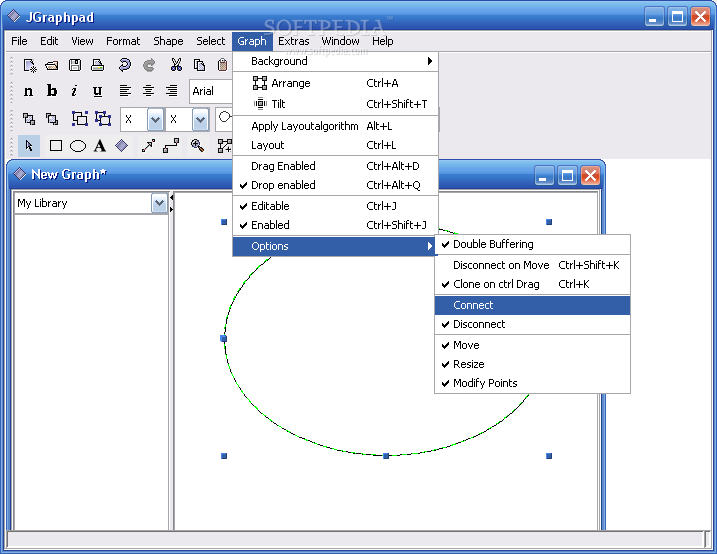Image resolution: width=717 pixels, height=554 pixels.
Task: Open the first X combo box arrow
Action: (x=155, y=120)
